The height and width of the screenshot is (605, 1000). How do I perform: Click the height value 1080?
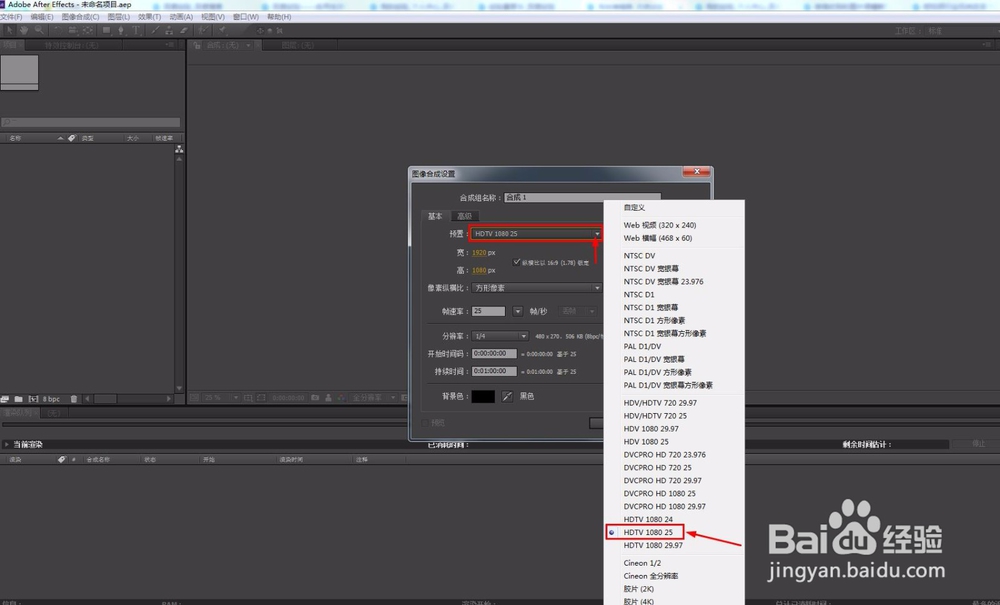pyautogui.click(x=479, y=270)
